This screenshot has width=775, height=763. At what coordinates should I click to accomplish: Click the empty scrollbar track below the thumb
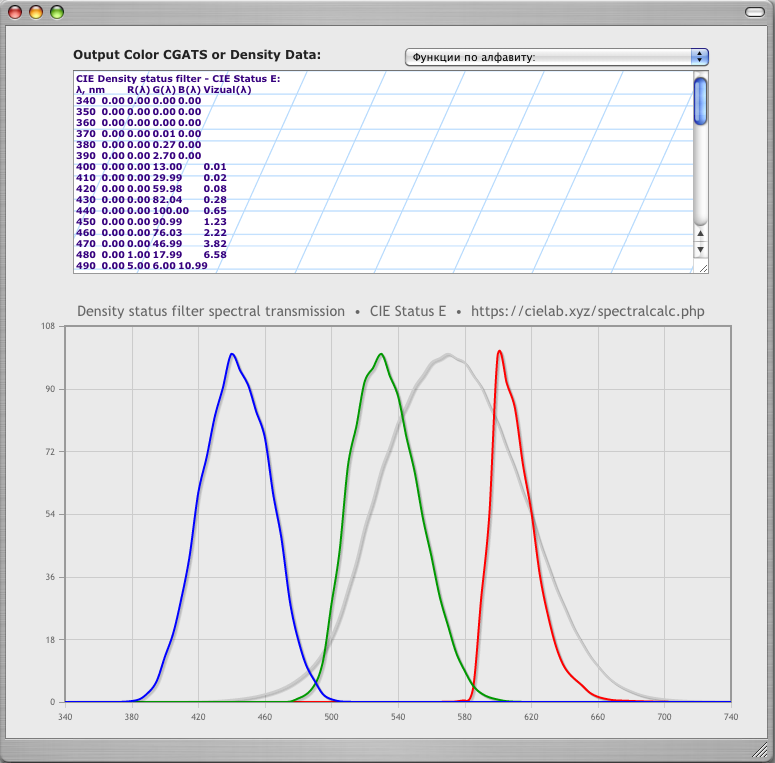coord(700,175)
